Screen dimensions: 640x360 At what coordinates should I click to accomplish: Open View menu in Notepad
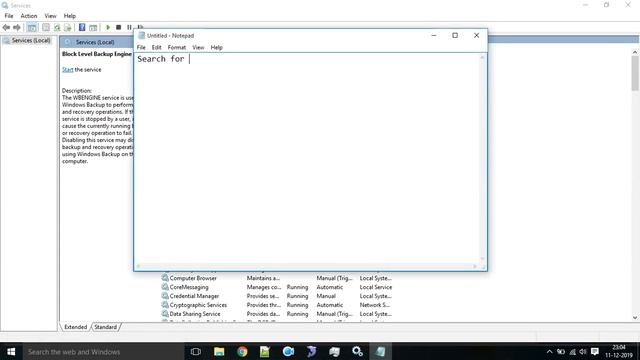point(198,47)
